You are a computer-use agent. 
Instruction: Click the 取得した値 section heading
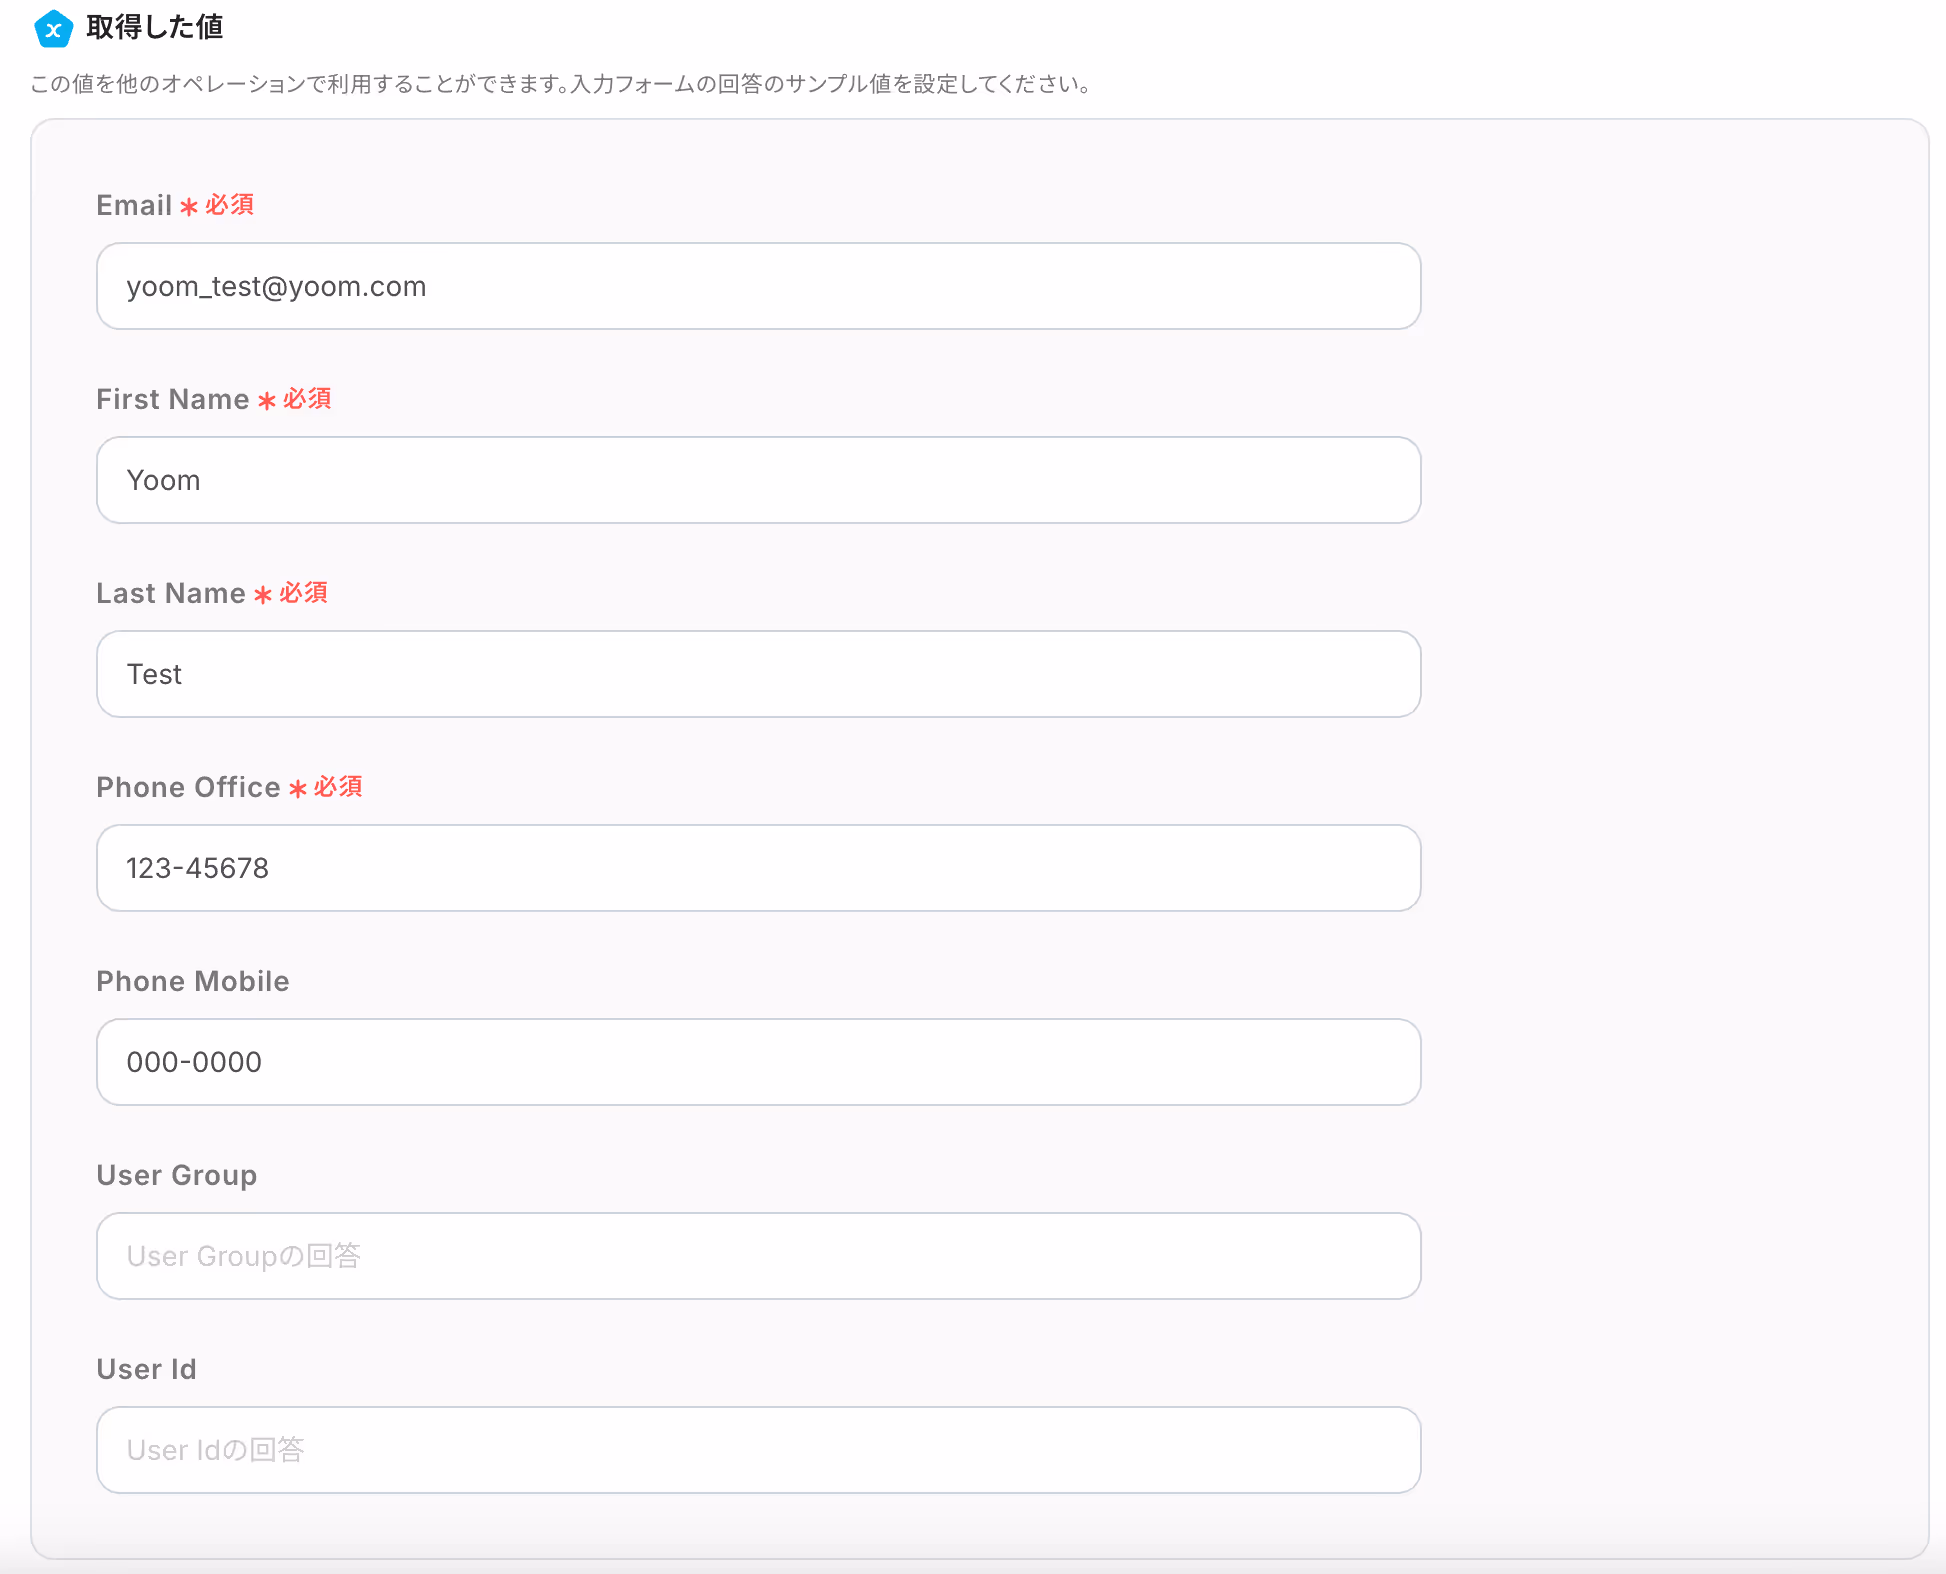tap(154, 27)
